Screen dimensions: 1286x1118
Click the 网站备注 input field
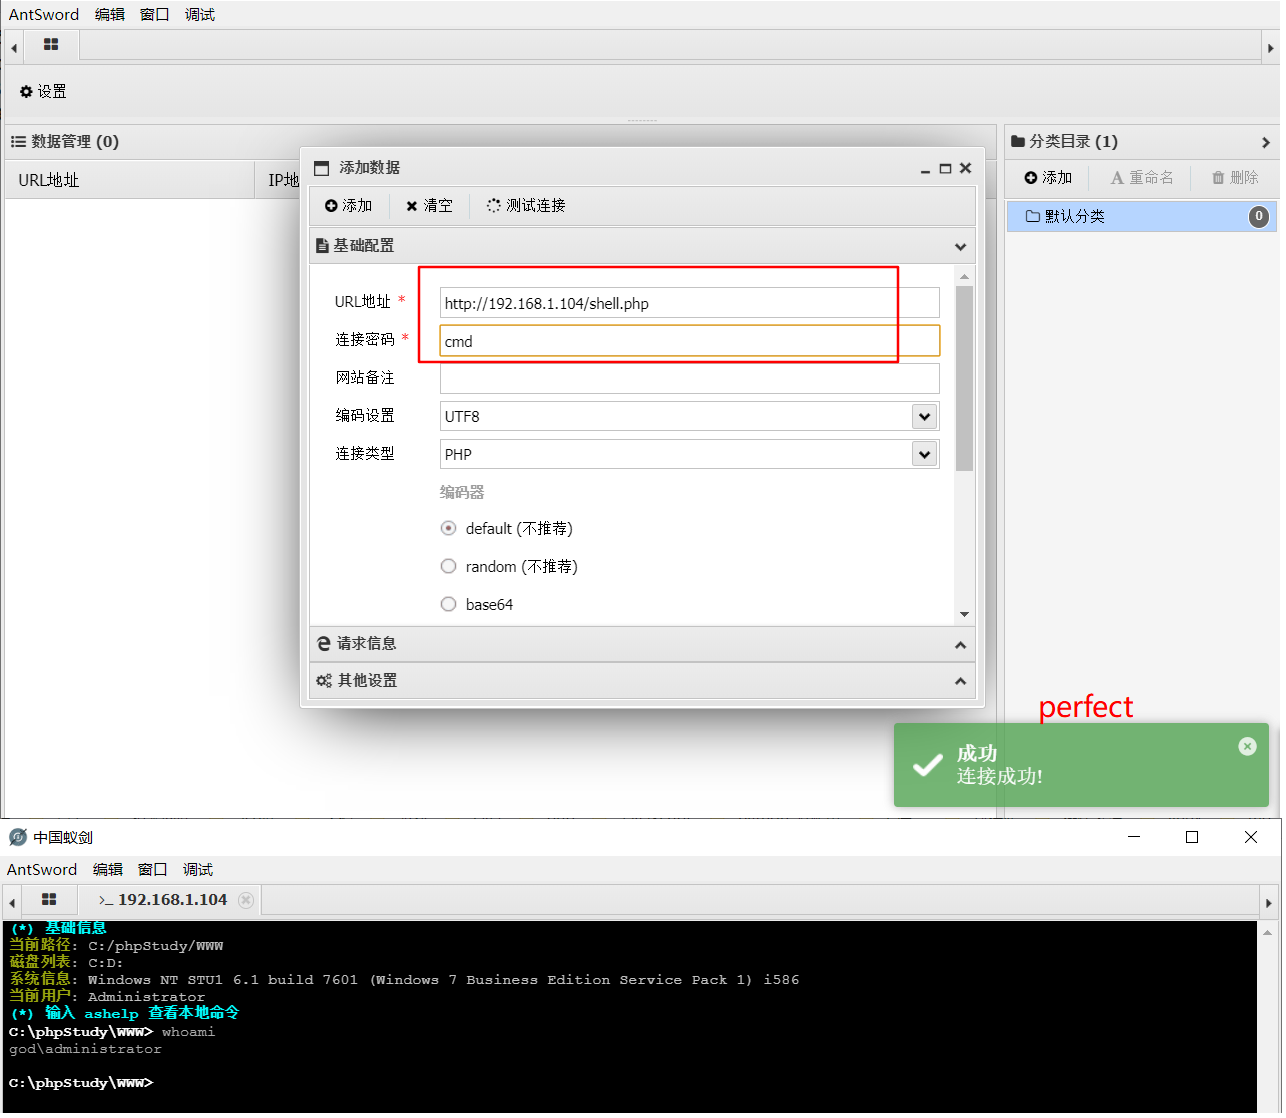(x=690, y=379)
